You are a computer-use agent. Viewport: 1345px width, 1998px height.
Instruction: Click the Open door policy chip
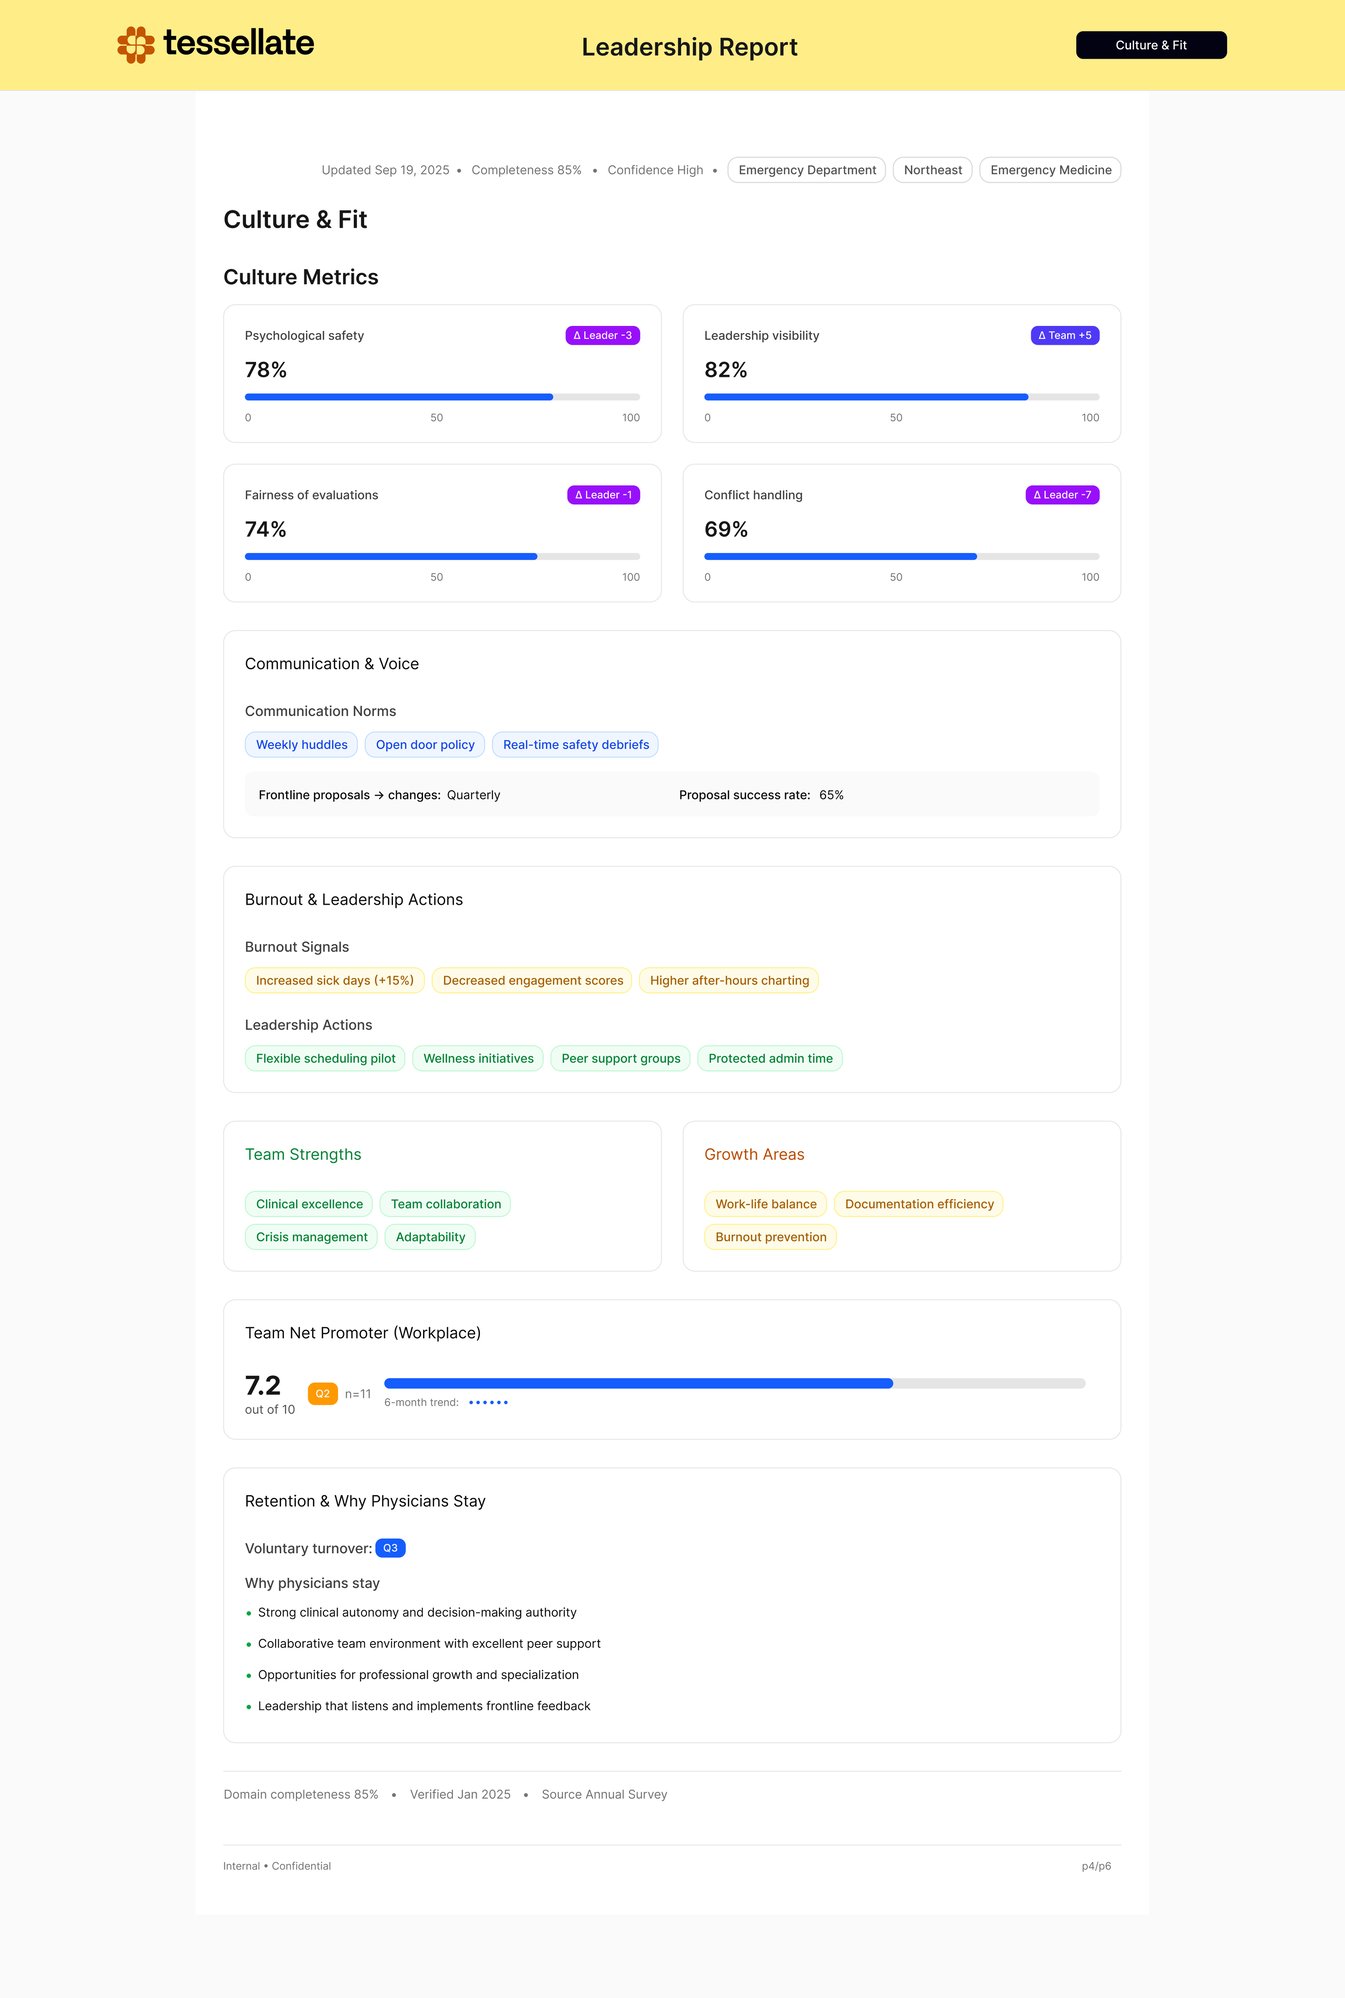pyautogui.click(x=425, y=745)
